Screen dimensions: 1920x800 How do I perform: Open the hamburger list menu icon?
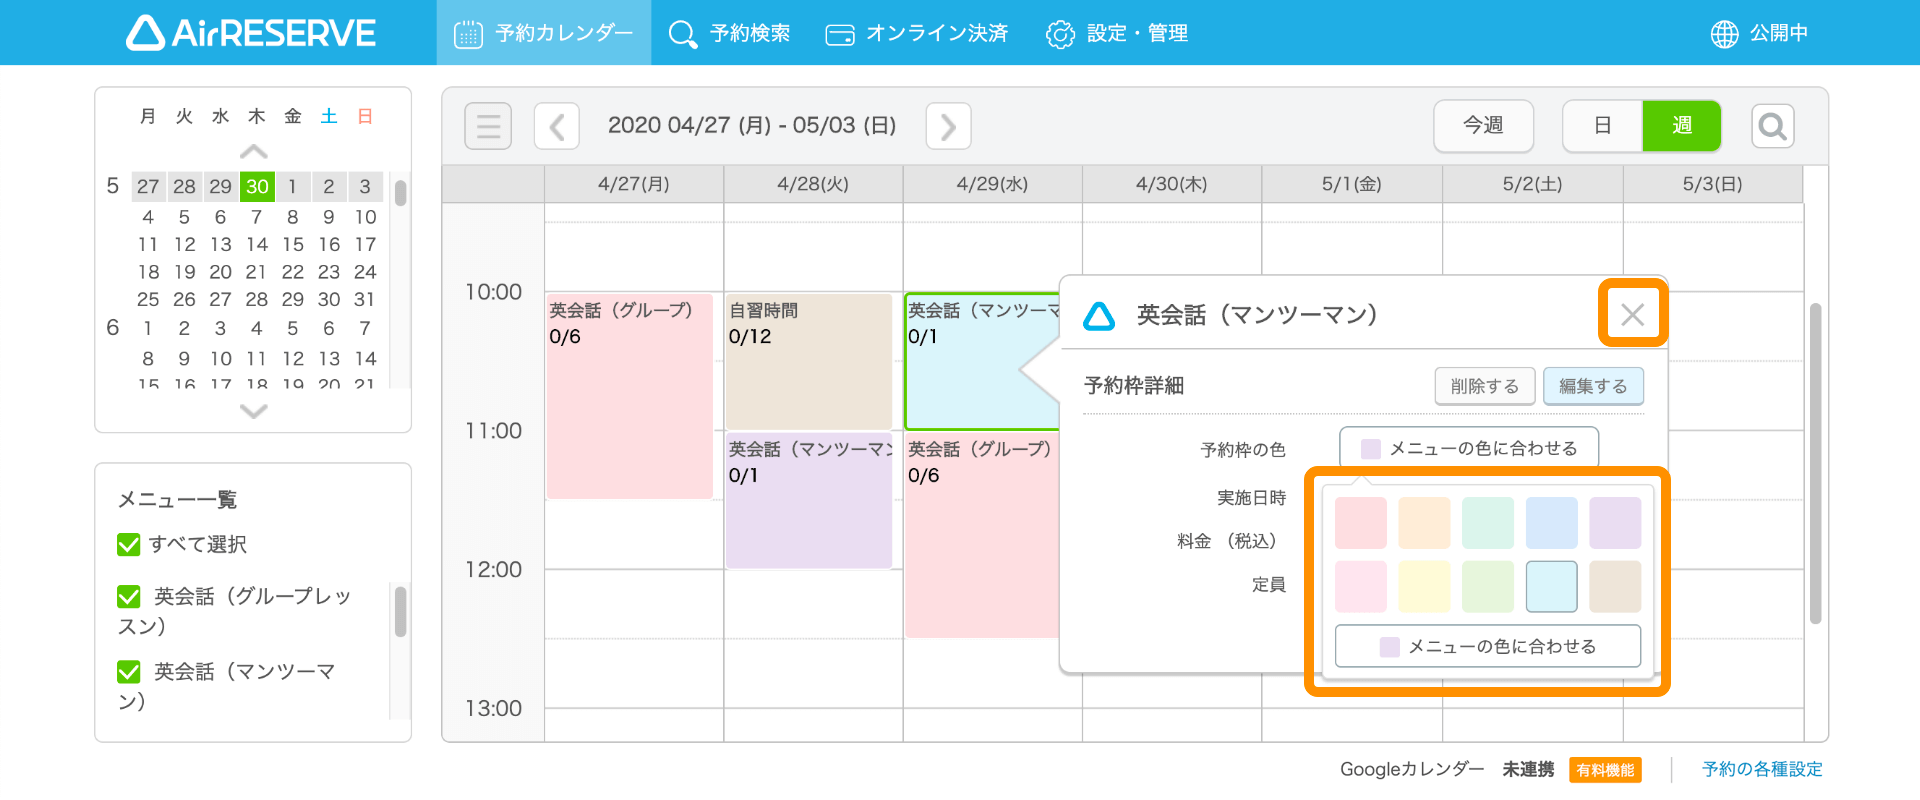pos(488,126)
